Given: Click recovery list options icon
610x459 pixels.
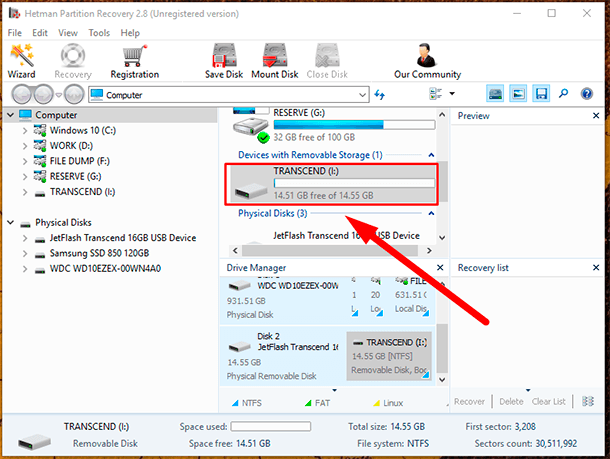Looking at the screenshot, I should pos(588,401).
